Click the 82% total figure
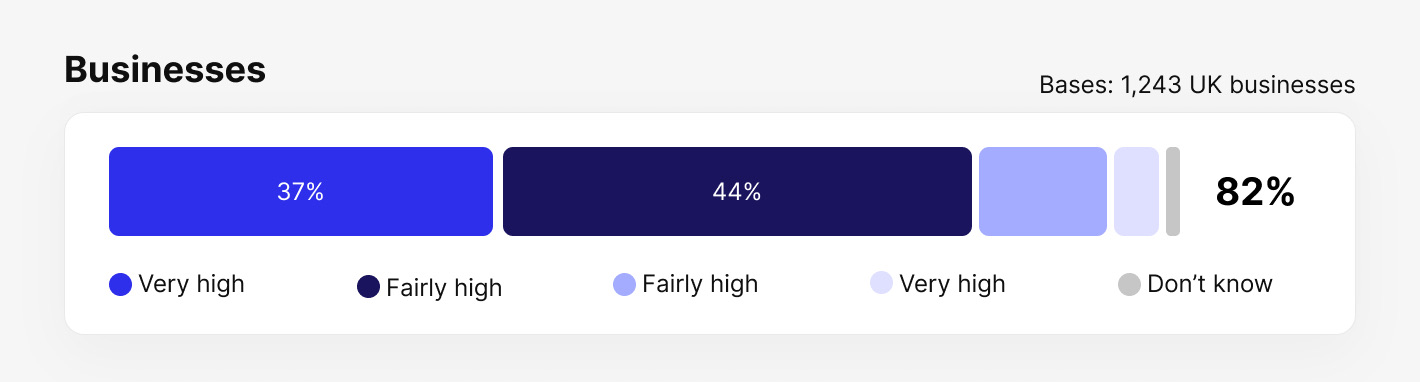This screenshot has width=1420, height=382. pyautogui.click(x=1255, y=192)
